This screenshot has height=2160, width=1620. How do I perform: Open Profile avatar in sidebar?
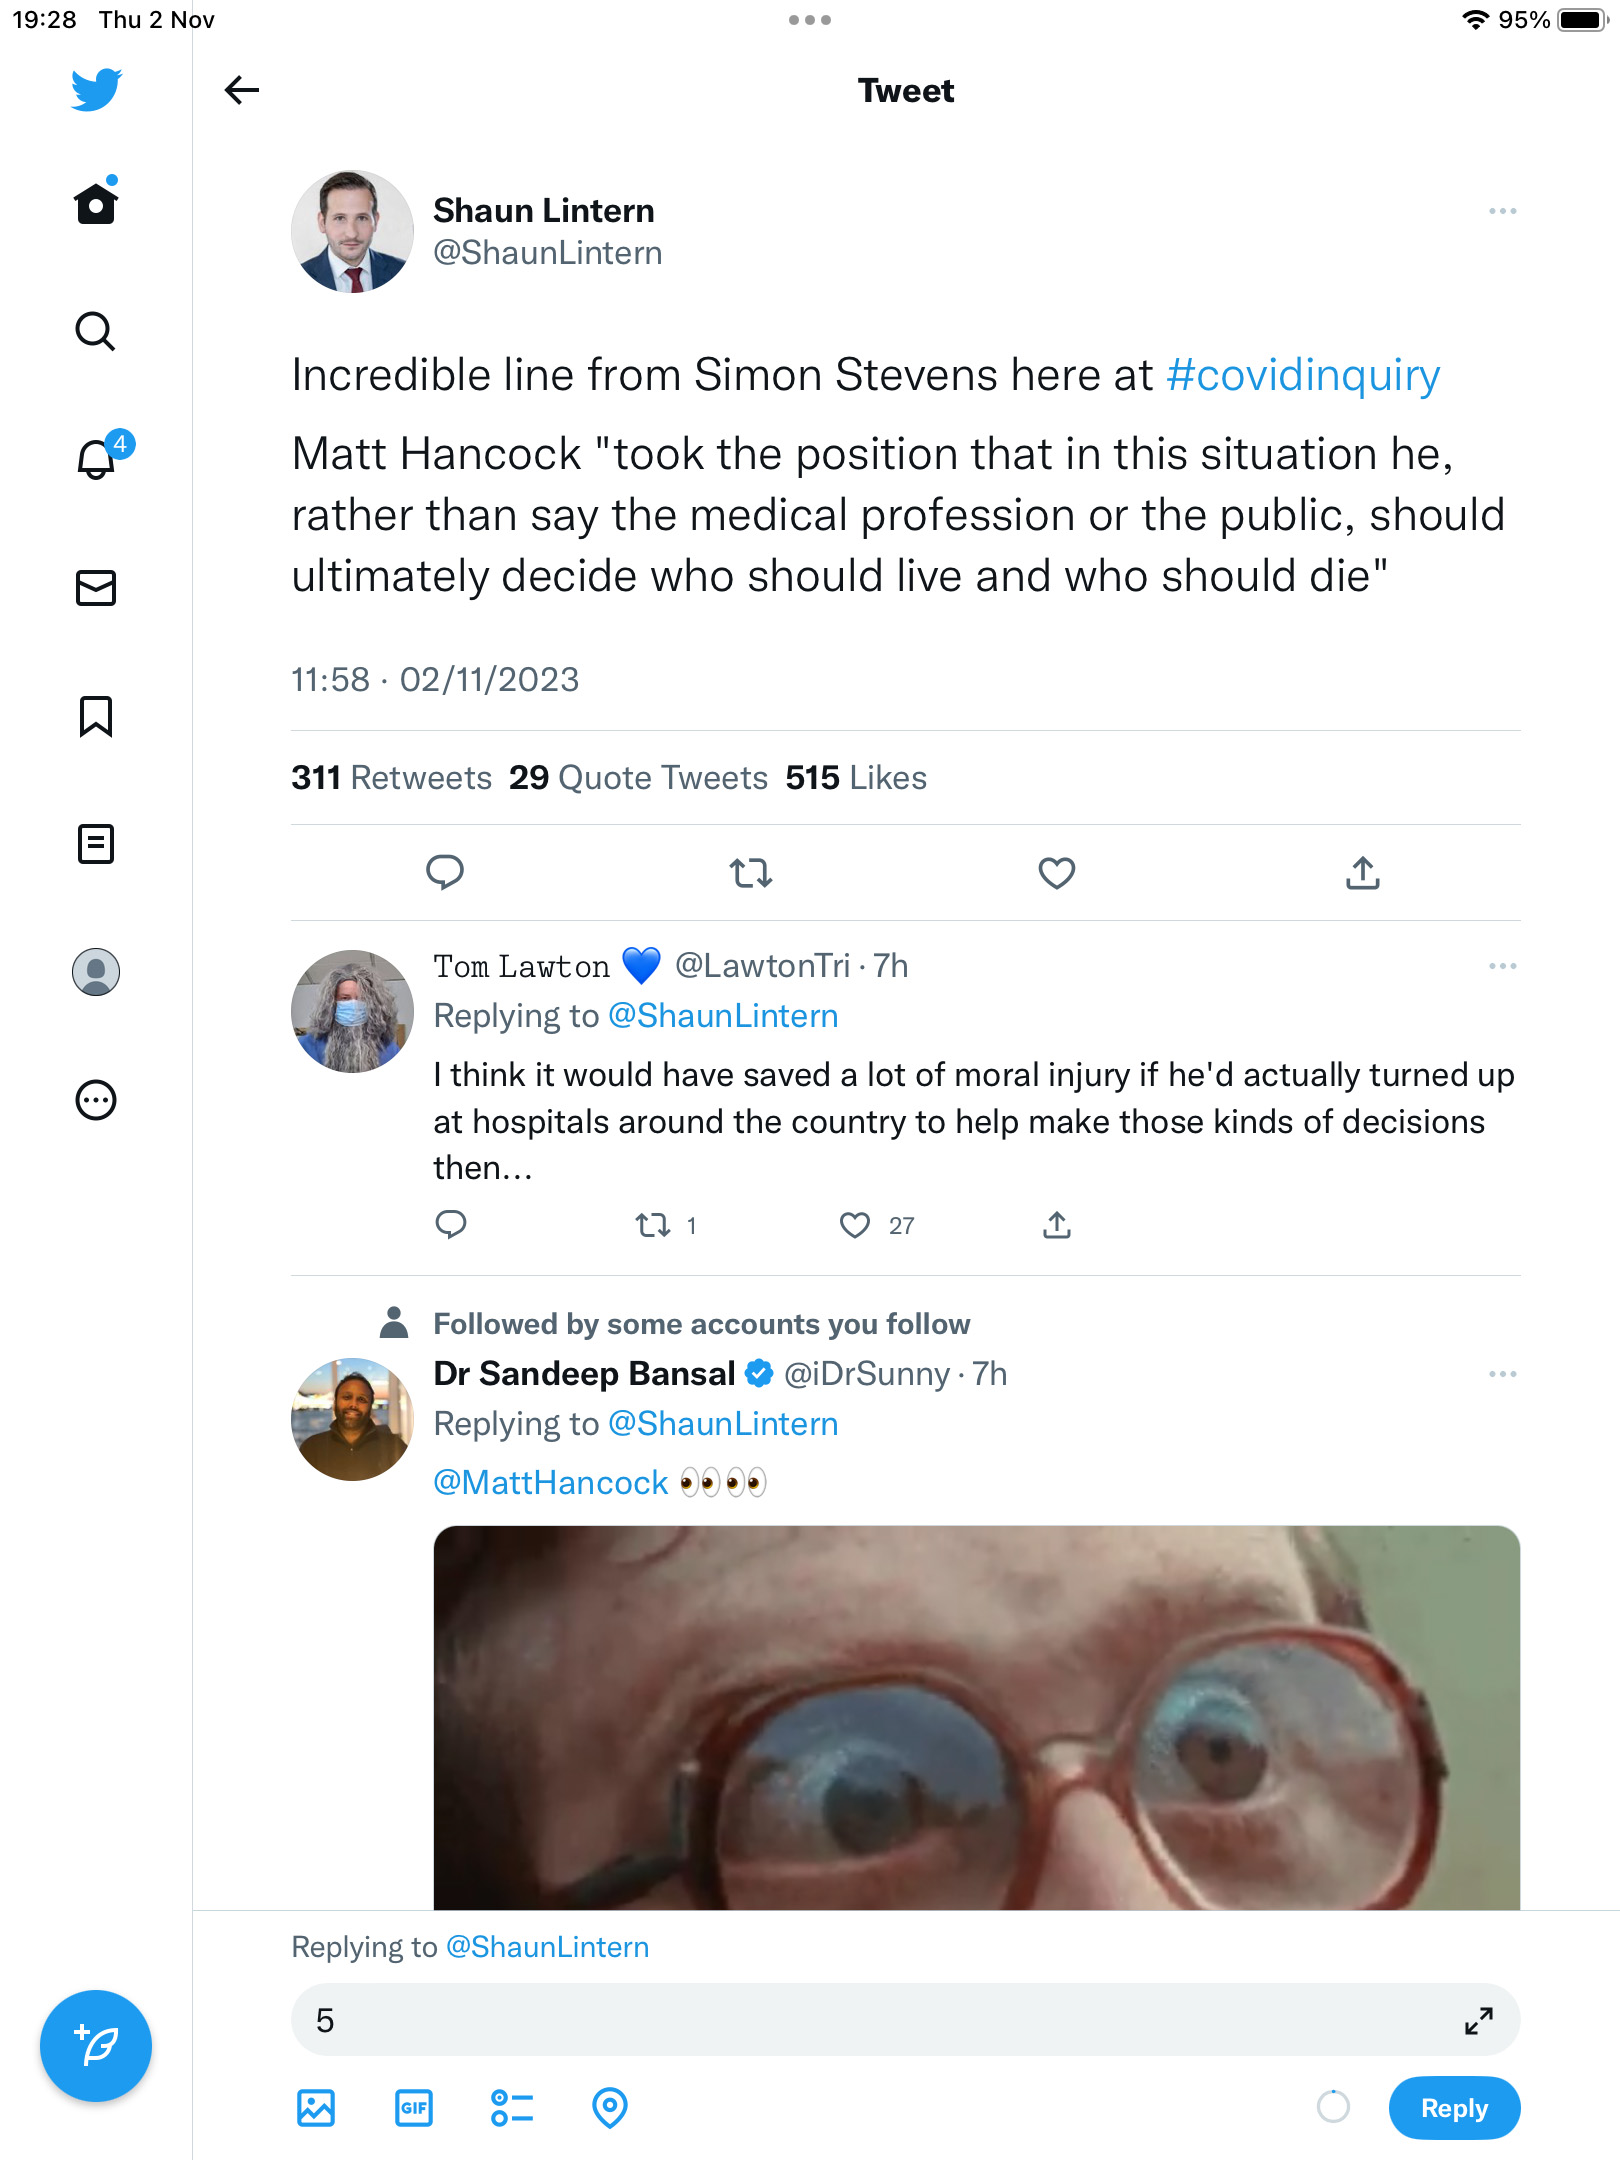[96, 972]
